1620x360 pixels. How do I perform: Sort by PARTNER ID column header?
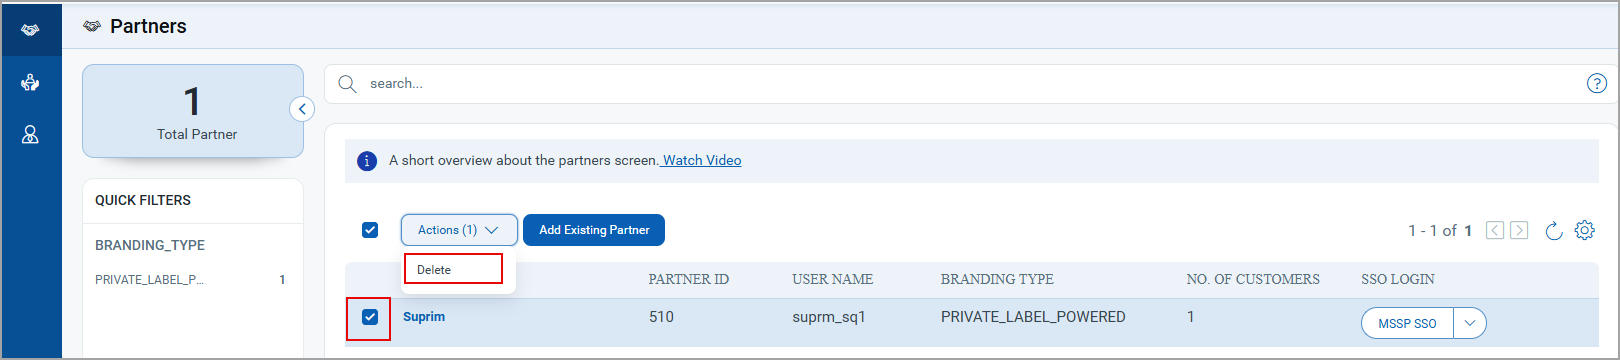689,280
